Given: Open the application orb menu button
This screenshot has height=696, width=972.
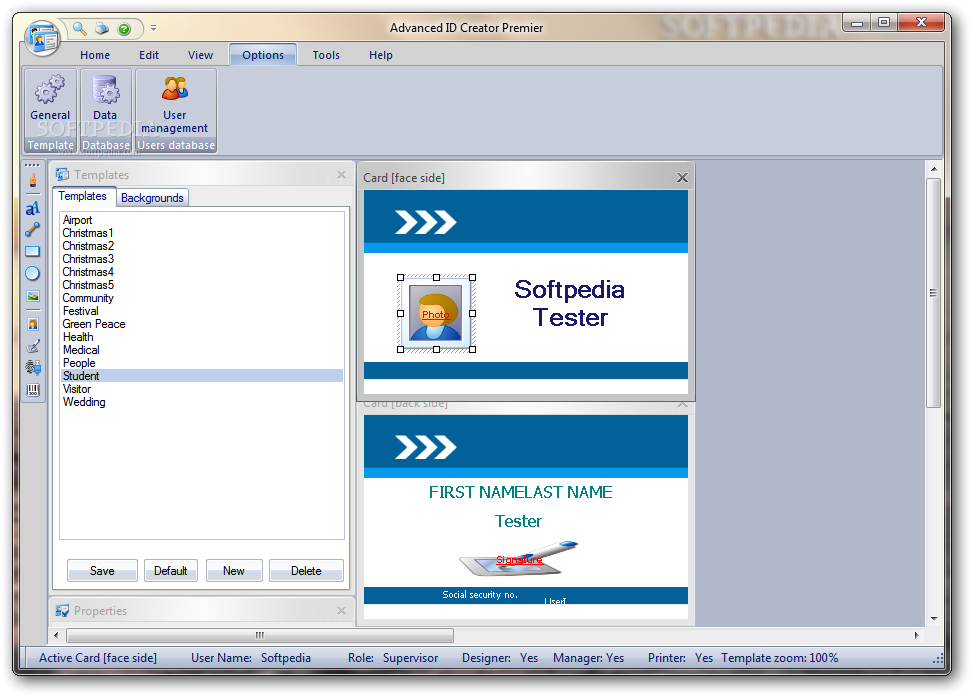Looking at the screenshot, I should pos(42,38).
